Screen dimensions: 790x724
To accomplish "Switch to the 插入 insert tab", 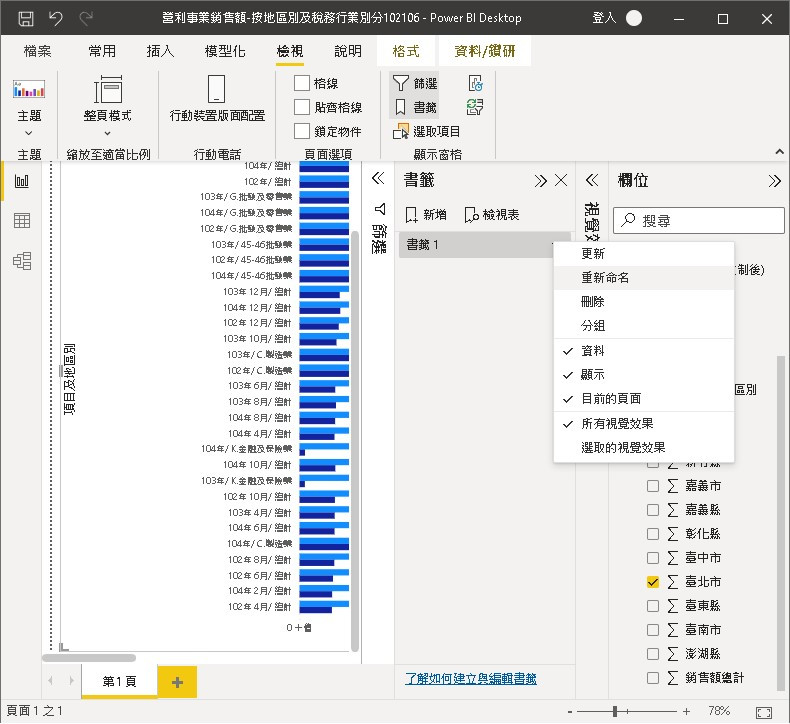I will point(160,51).
